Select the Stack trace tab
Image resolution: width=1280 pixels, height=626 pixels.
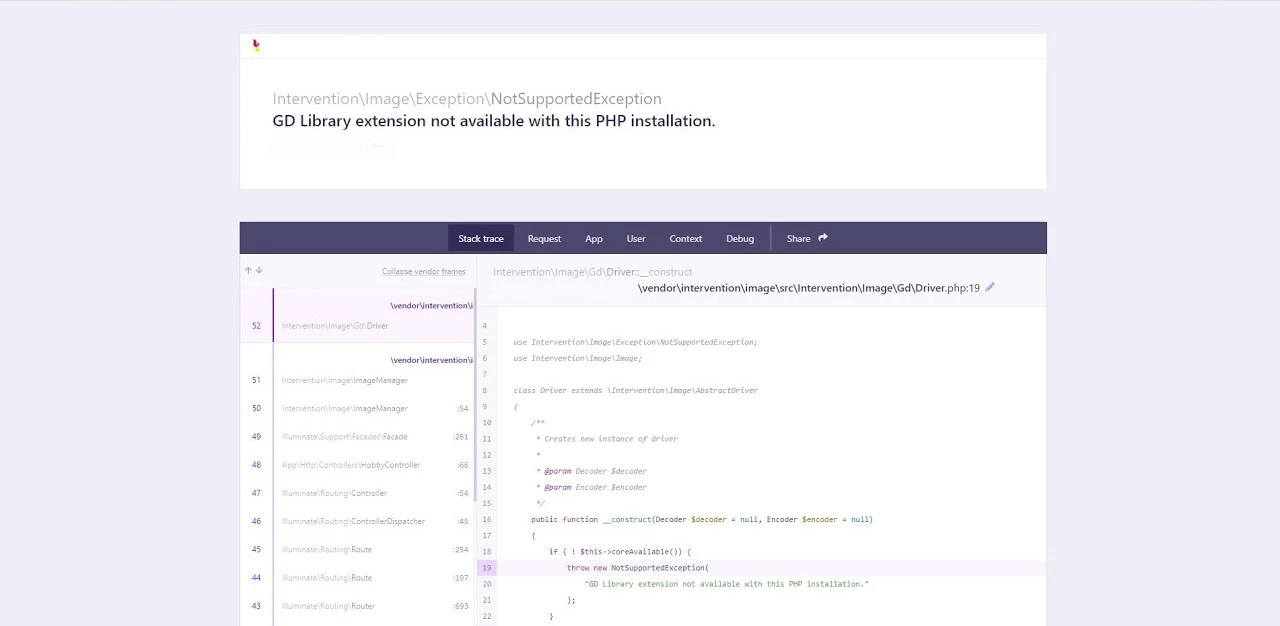point(481,238)
